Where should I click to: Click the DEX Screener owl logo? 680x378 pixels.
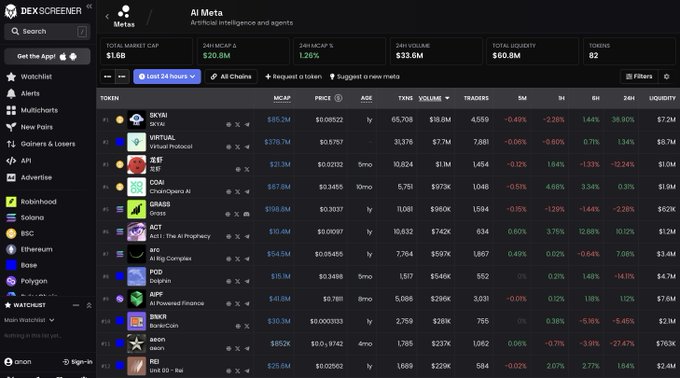10,11
